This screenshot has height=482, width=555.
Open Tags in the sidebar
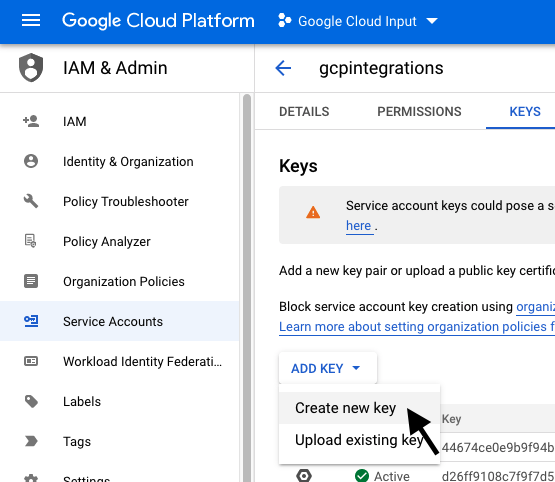[x=120, y=441]
